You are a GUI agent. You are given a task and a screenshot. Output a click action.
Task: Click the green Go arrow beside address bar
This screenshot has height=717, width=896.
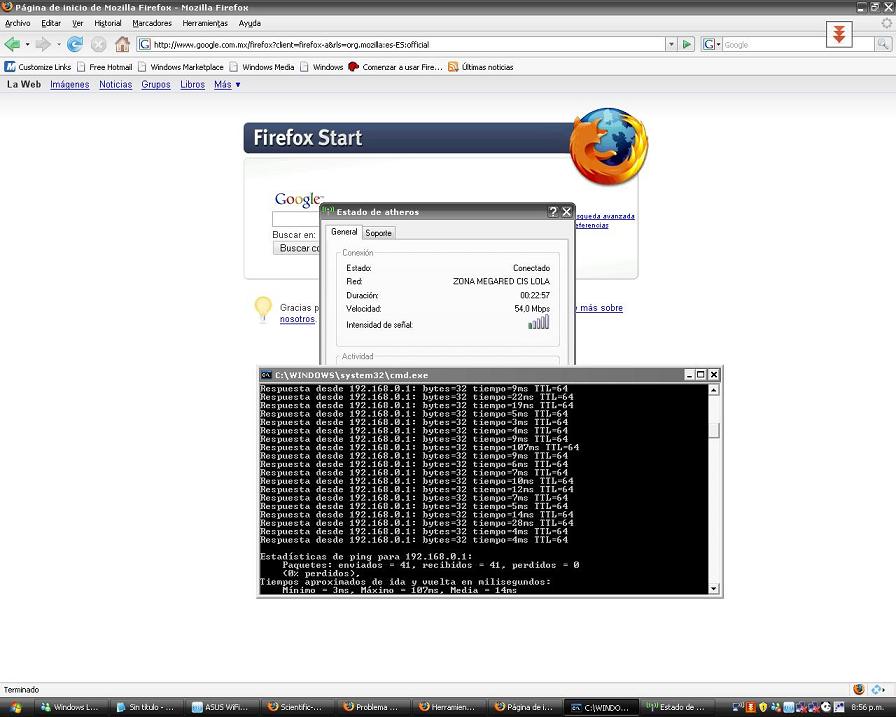click(x=687, y=44)
